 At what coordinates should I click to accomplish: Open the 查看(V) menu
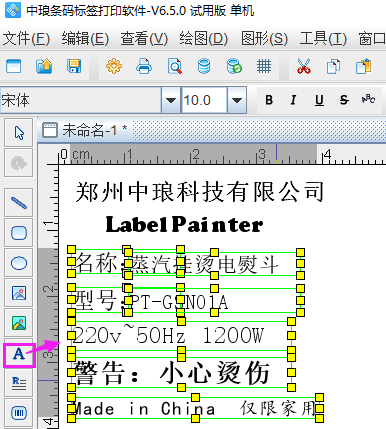(144, 39)
